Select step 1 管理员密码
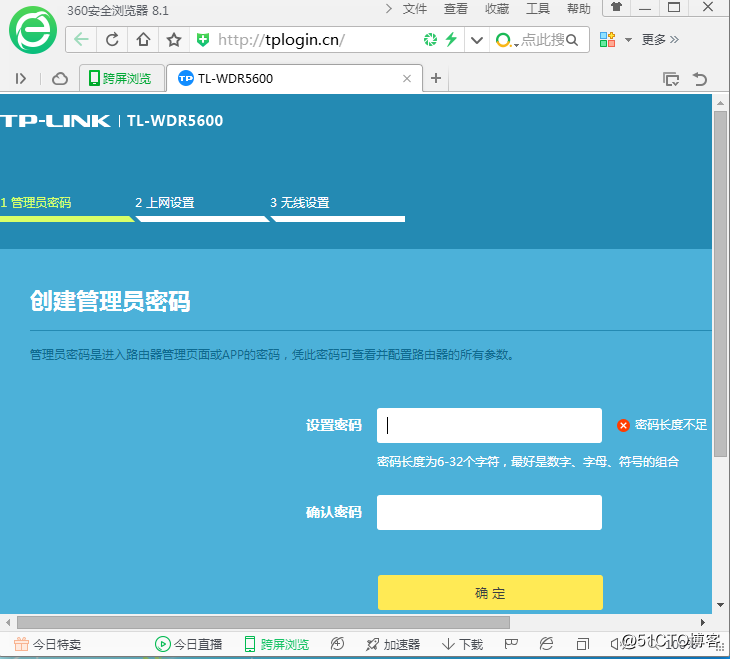The height and width of the screenshot is (659, 730). 36,203
